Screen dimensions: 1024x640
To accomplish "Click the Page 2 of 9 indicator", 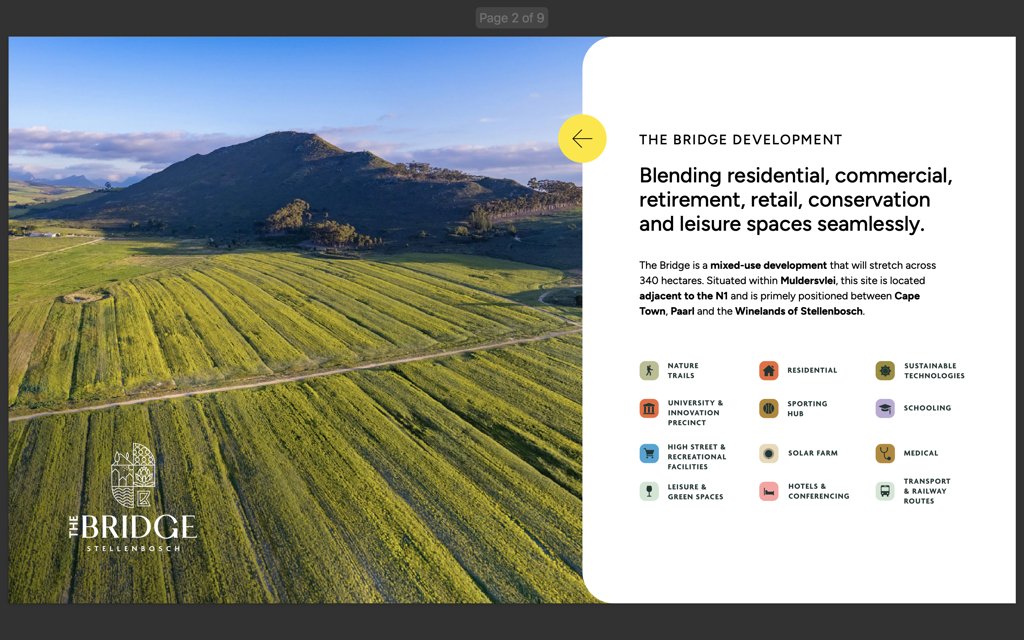I will [x=511, y=18].
